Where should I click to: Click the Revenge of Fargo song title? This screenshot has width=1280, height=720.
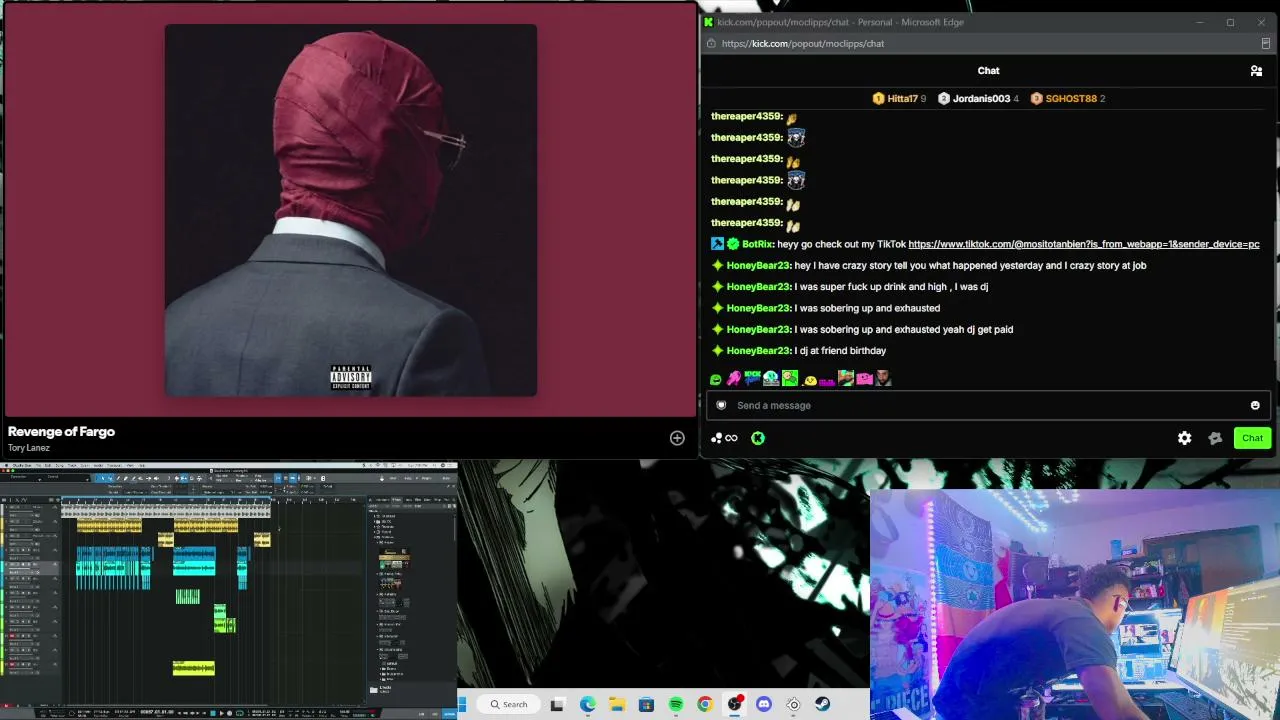click(61, 432)
